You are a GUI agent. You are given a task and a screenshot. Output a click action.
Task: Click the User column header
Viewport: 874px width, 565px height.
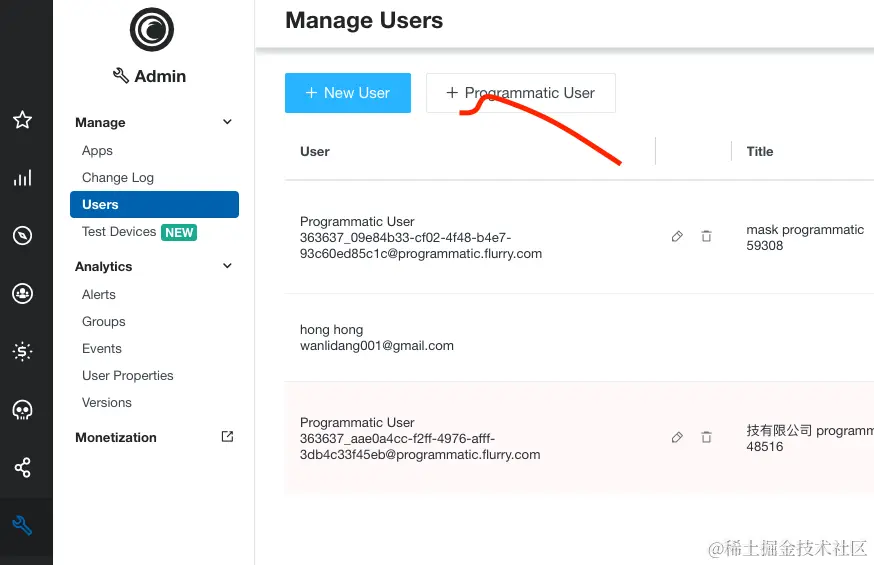315,152
